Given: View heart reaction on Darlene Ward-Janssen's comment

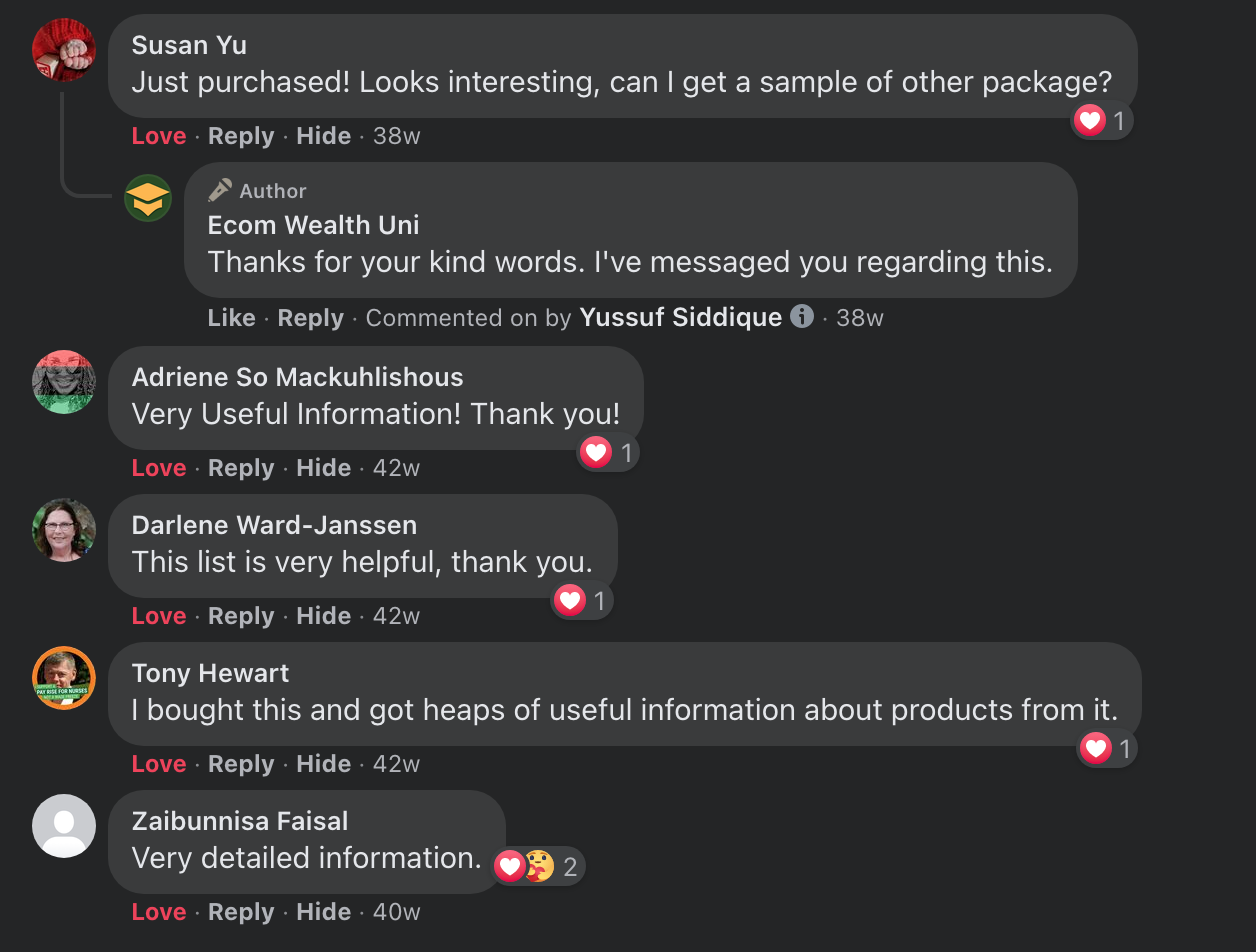Looking at the screenshot, I should click(570, 601).
